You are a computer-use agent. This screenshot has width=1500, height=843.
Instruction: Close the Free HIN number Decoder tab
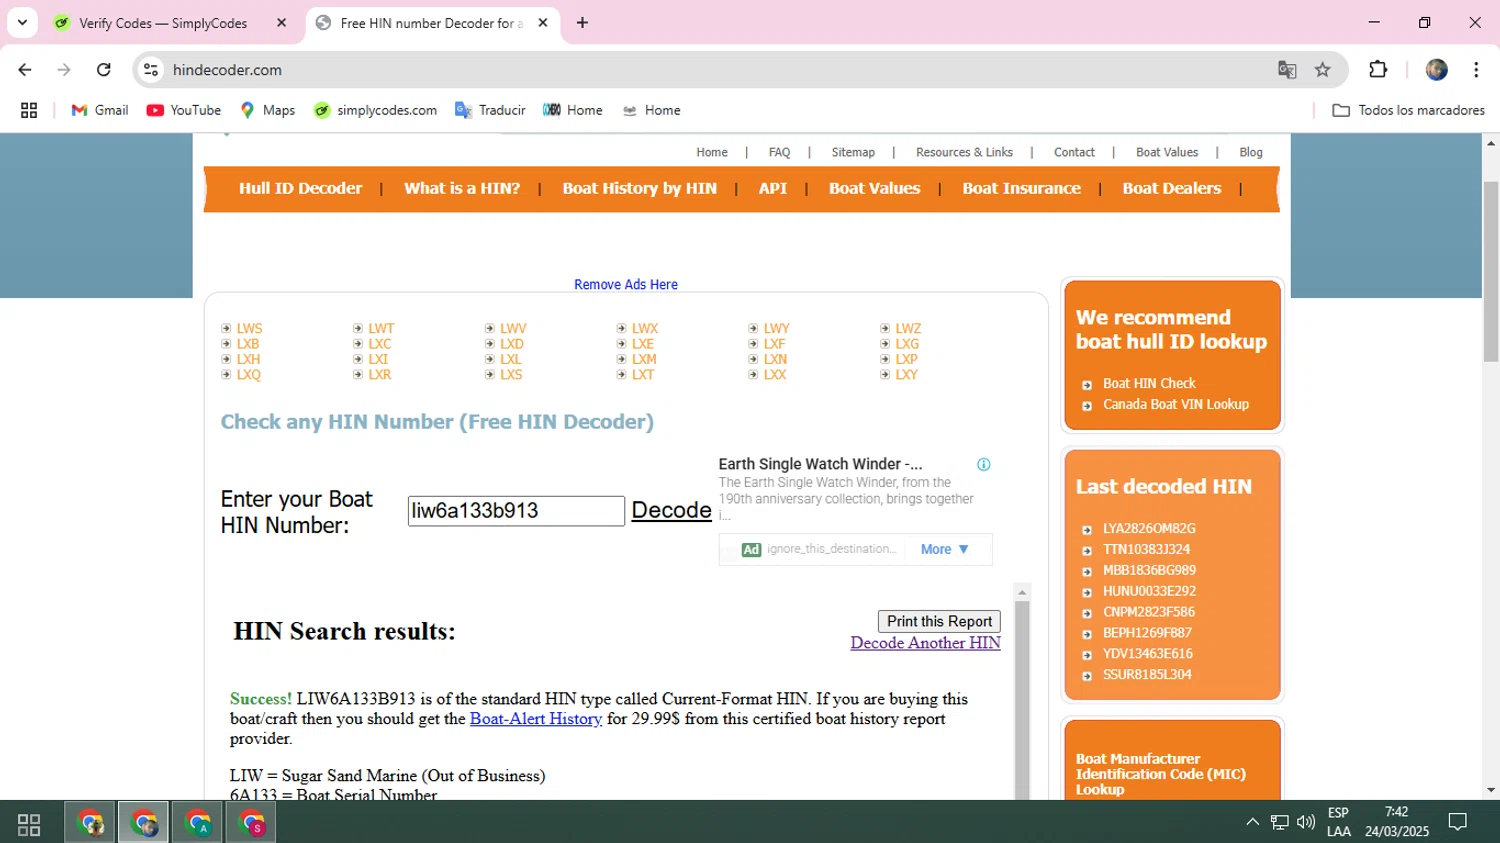pyautogui.click(x=543, y=23)
